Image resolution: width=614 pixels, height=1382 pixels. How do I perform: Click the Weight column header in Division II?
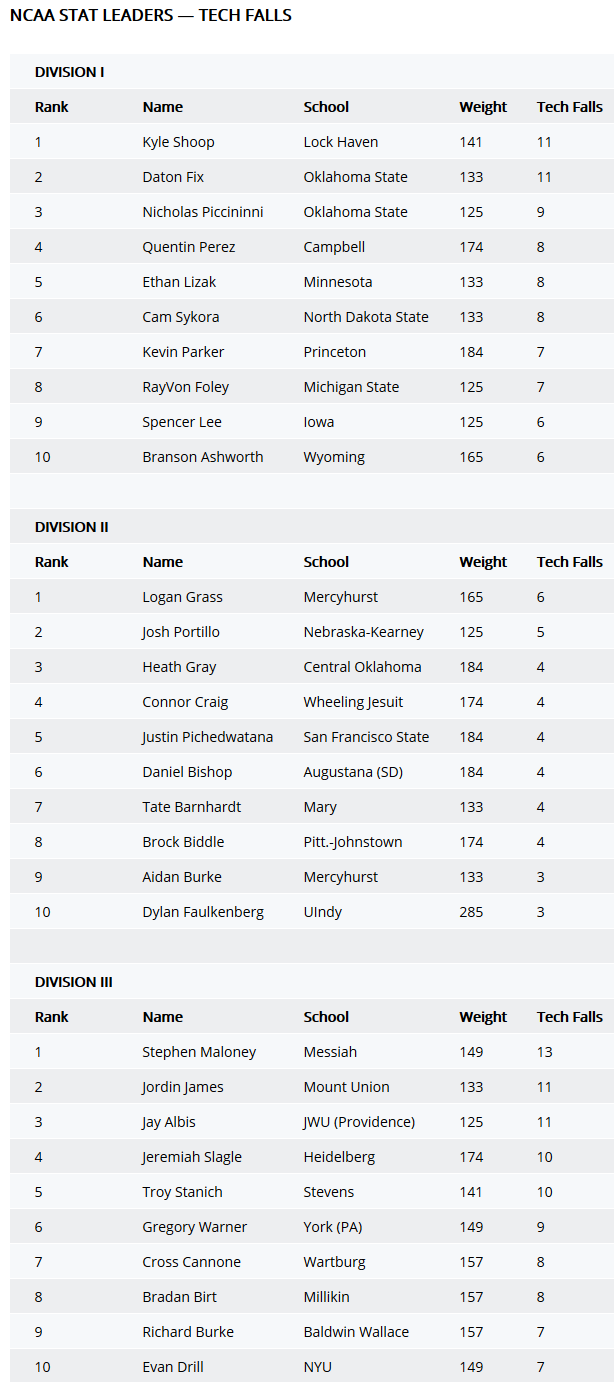pos(483,562)
